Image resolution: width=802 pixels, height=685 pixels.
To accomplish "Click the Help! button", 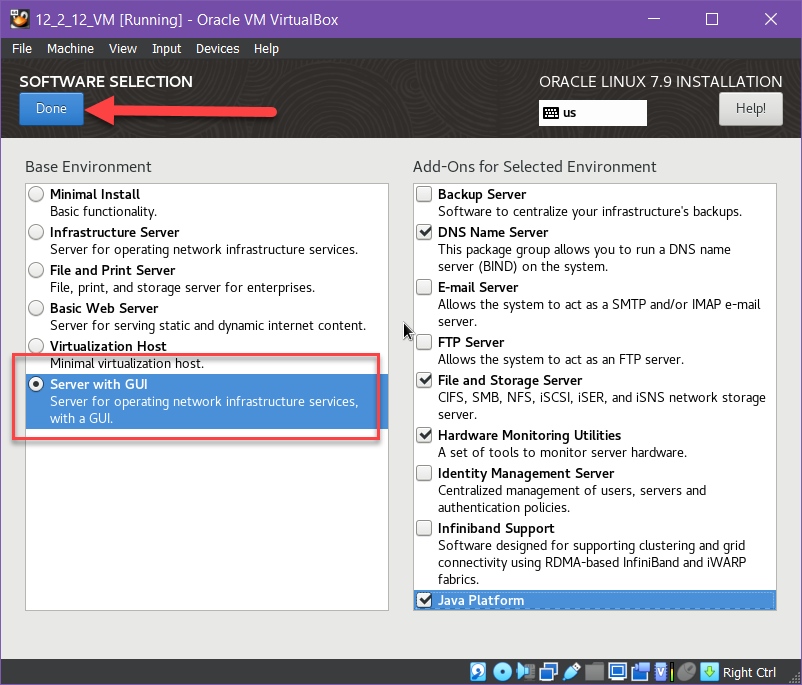I will tap(750, 108).
